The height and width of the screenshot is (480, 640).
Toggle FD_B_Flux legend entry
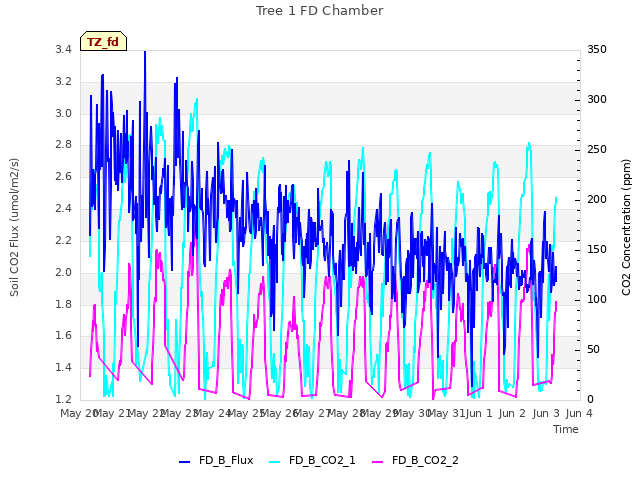(216, 460)
